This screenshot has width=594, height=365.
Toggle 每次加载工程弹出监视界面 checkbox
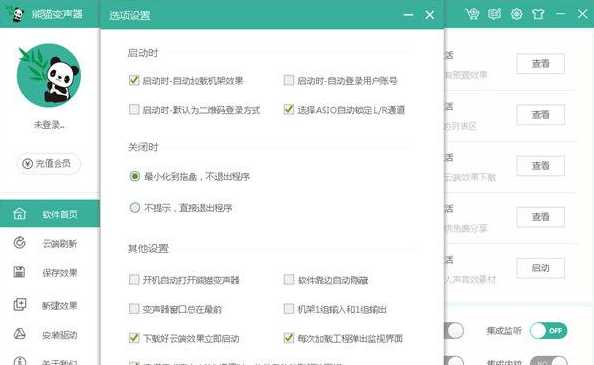click(x=289, y=337)
